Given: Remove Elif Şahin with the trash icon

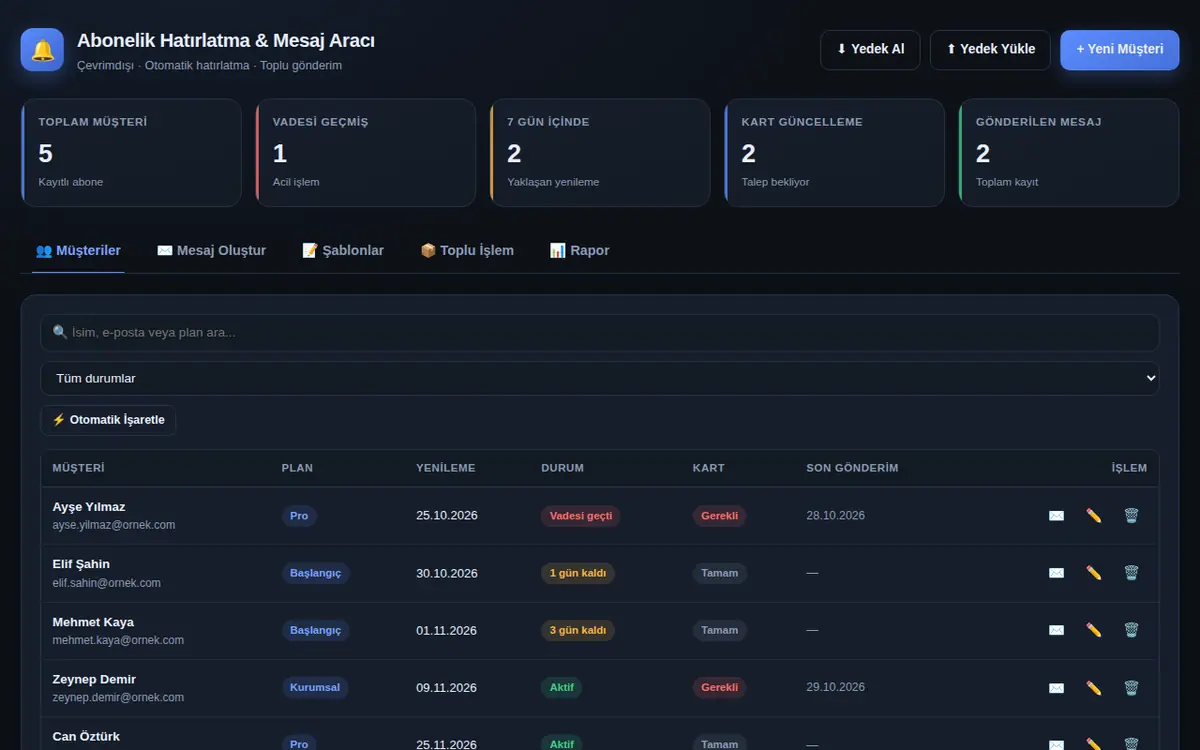Looking at the screenshot, I should (x=1131, y=573).
